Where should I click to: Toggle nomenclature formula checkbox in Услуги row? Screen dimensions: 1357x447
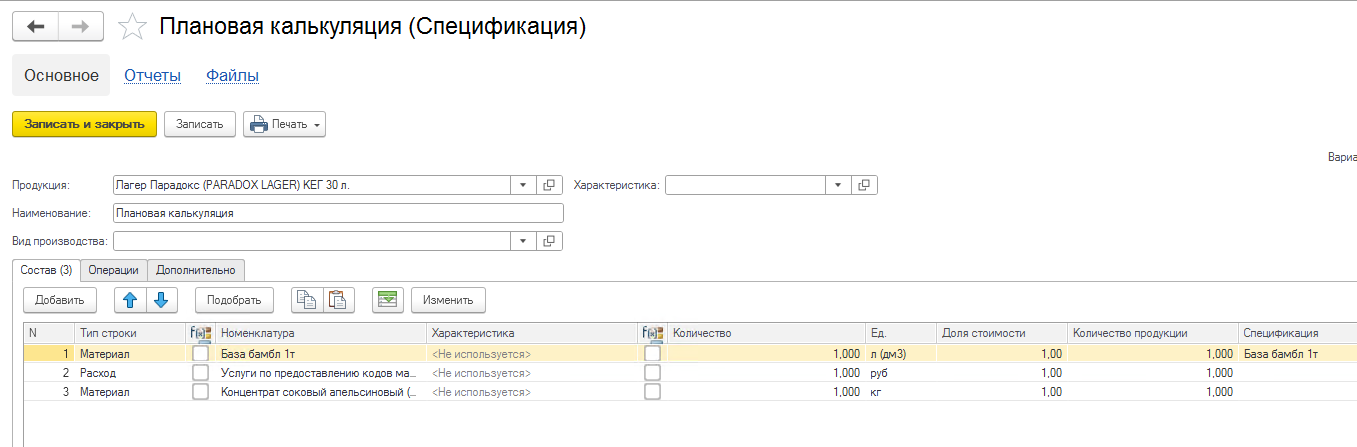(x=200, y=373)
